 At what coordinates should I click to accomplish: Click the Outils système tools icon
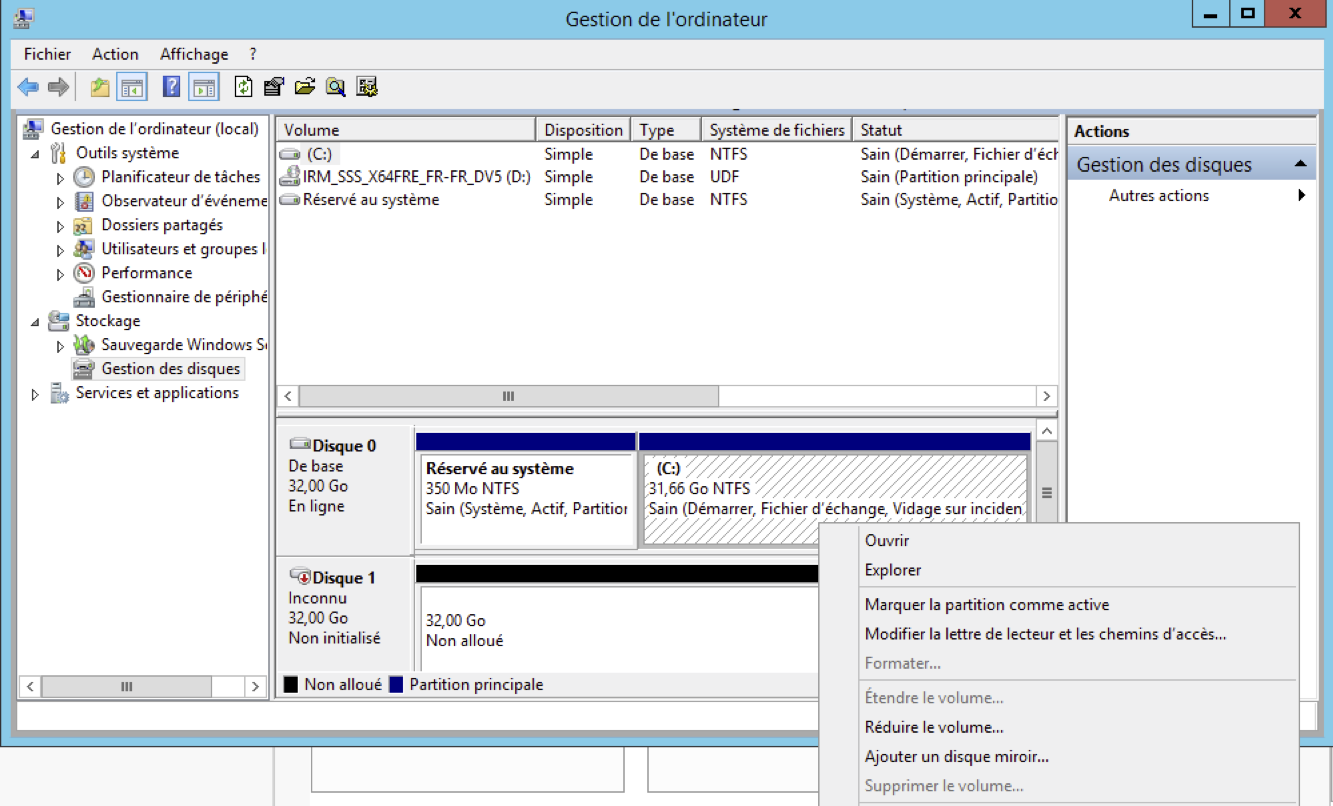click(x=60, y=153)
